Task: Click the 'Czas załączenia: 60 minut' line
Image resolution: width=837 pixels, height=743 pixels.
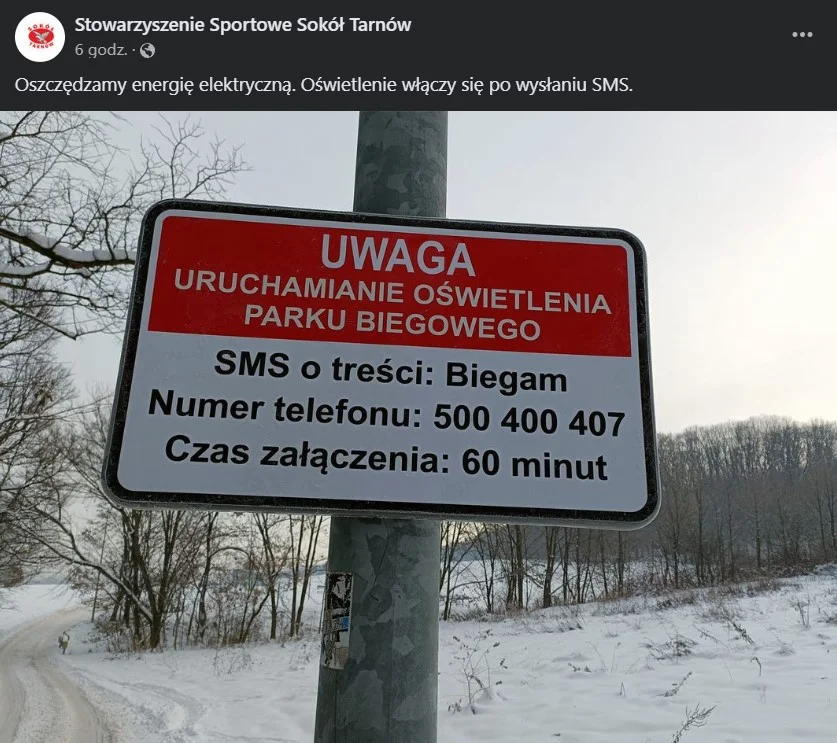Action: 386,459
